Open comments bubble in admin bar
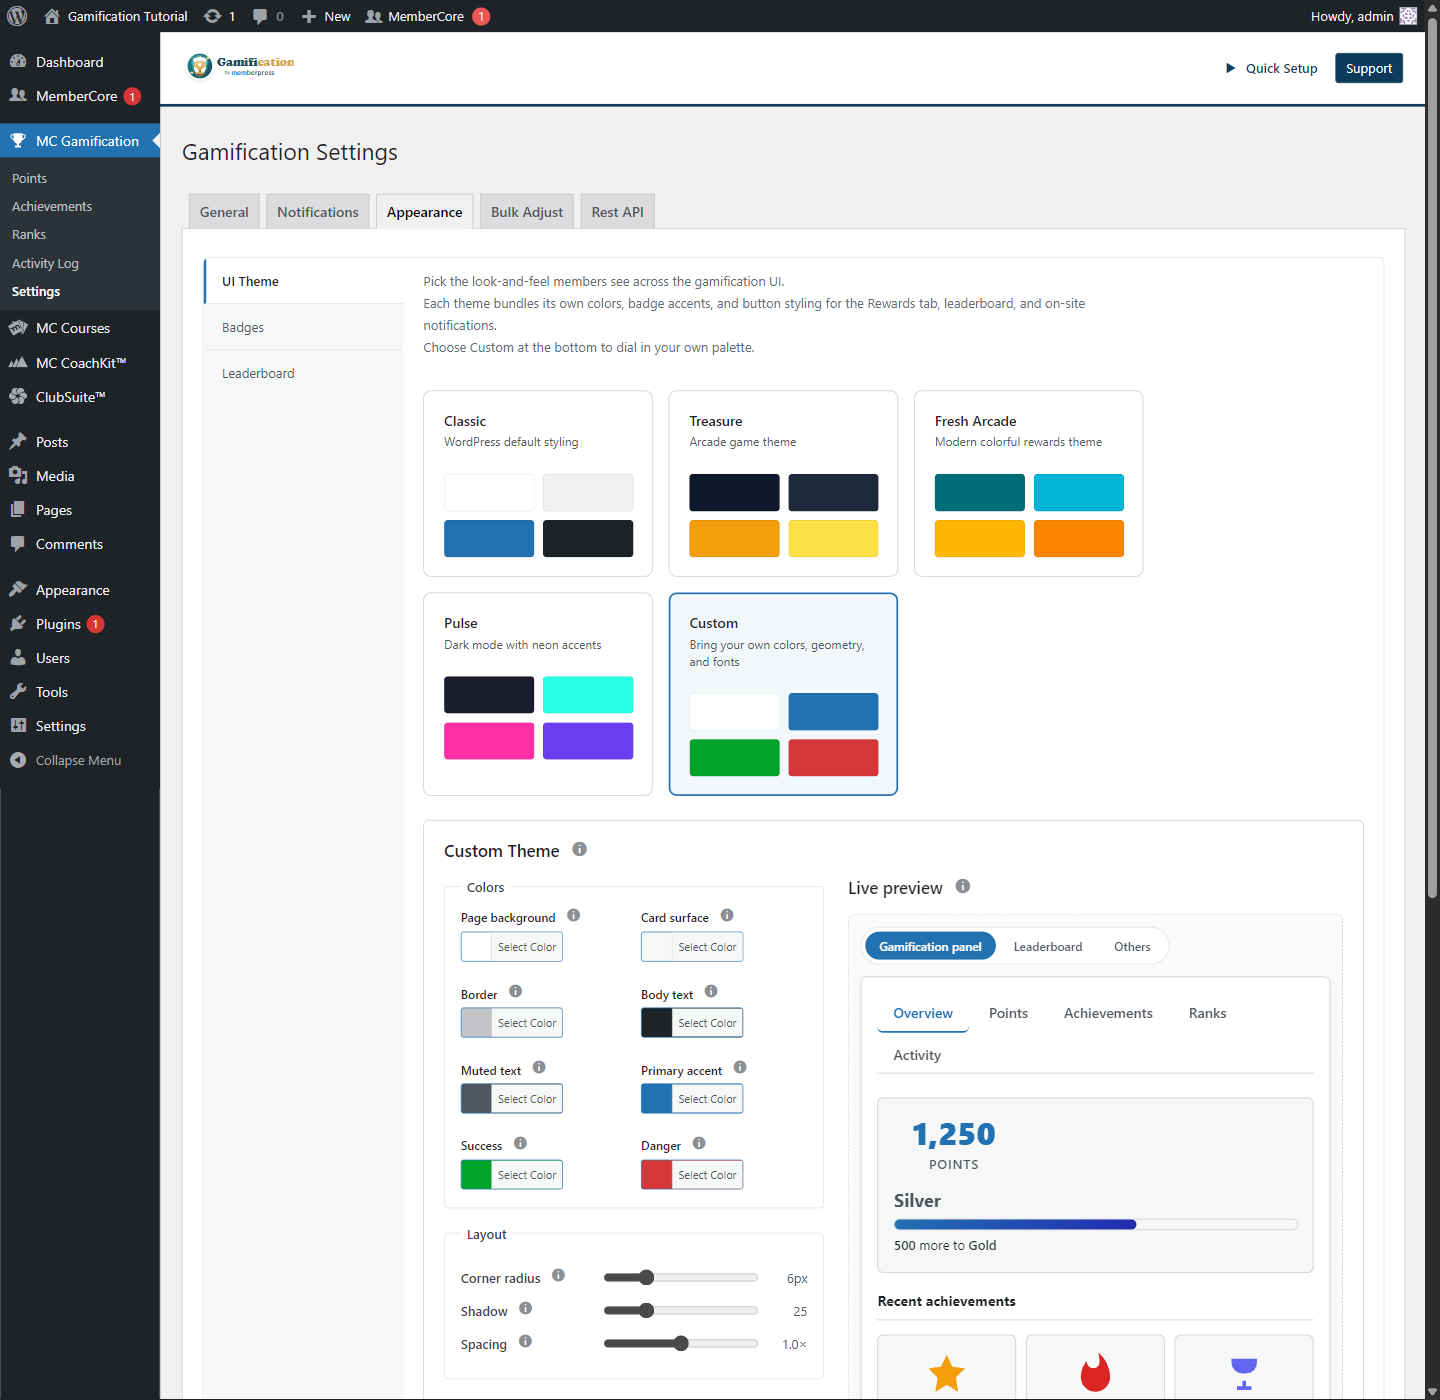This screenshot has height=1400, width=1440. coord(268,16)
